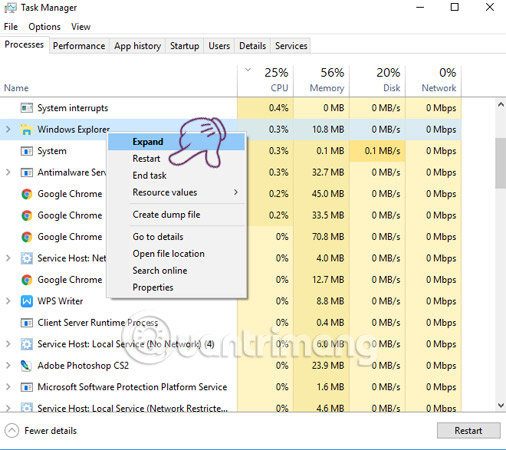Image resolution: width=506 pixels, height=450 pixels.
Task: Click the scrollbar down arrow
Action: coord(501,405)
